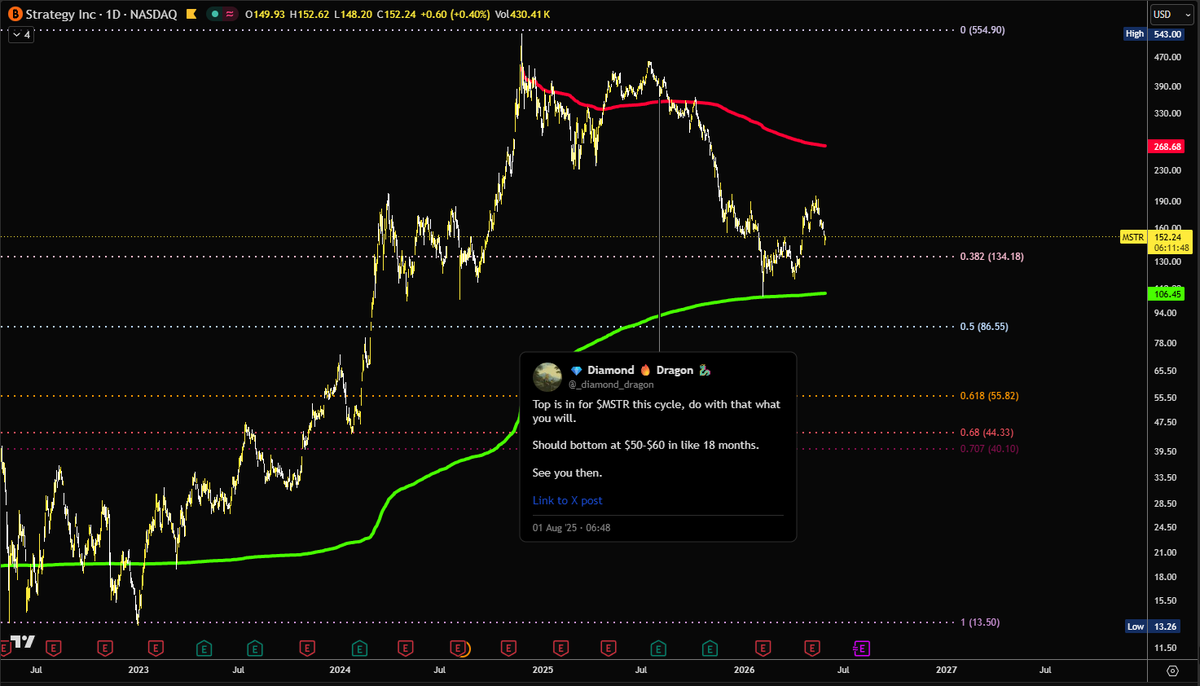The height and width of the screenshot is (686, 1200).
Task: Click the yellow flag icon beside NASDAQ
Action: coord(190,15)
